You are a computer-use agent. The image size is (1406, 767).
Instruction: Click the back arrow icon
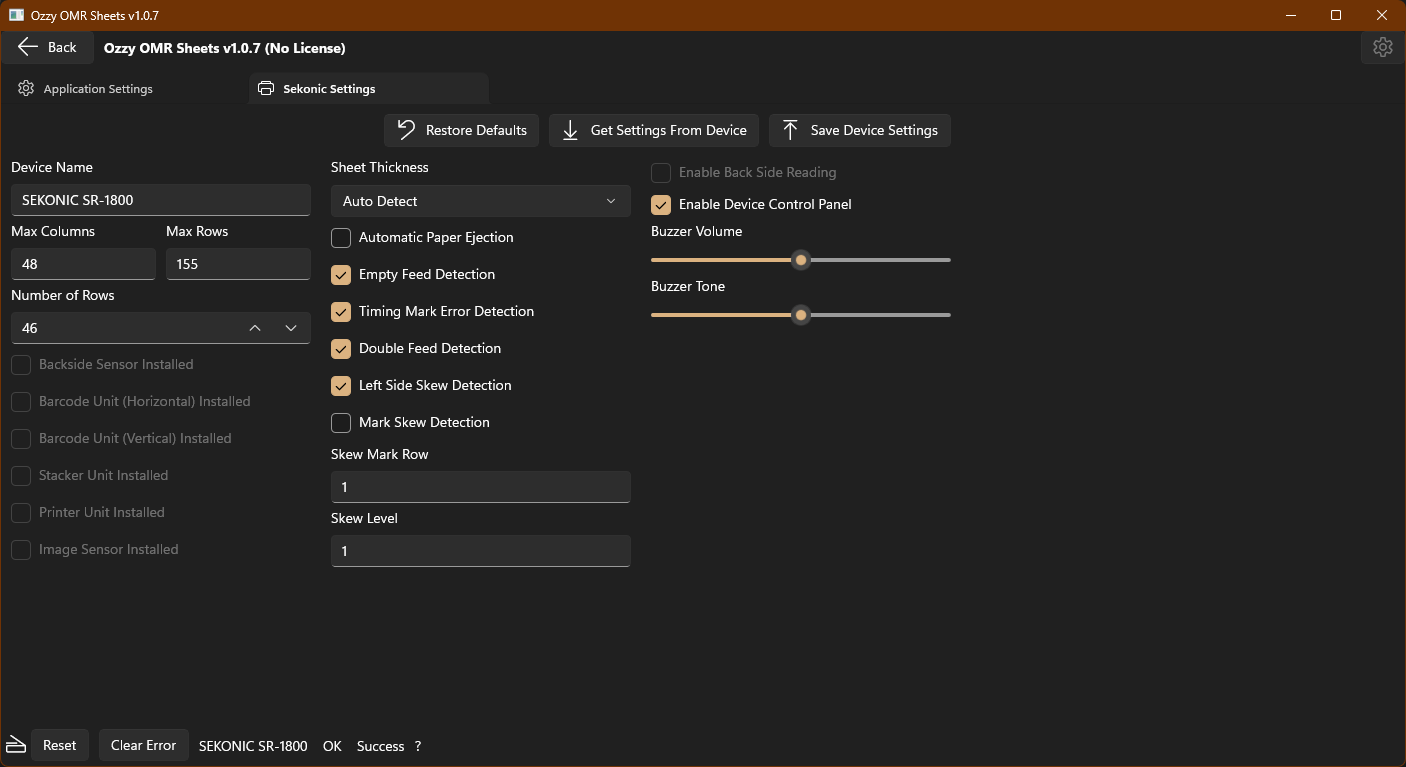(x=28, y=47)
